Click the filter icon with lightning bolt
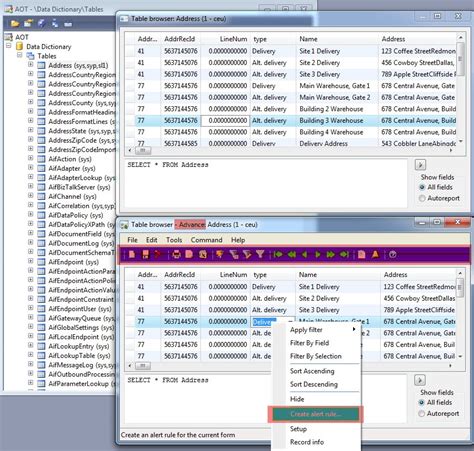The width and height of the screenshot is (474, 451). tap(220, 255)
